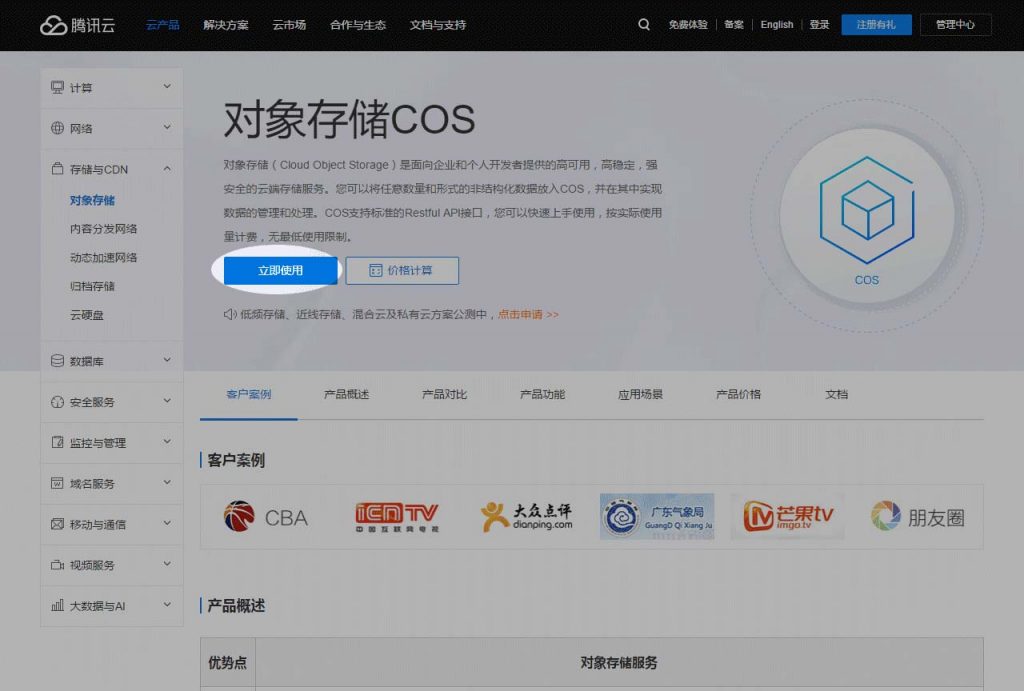Image resolution: width=1024 pixels, height=691 pixels.
Task: Open the 价格计算 price calculator button
Action: coord(402,271)
